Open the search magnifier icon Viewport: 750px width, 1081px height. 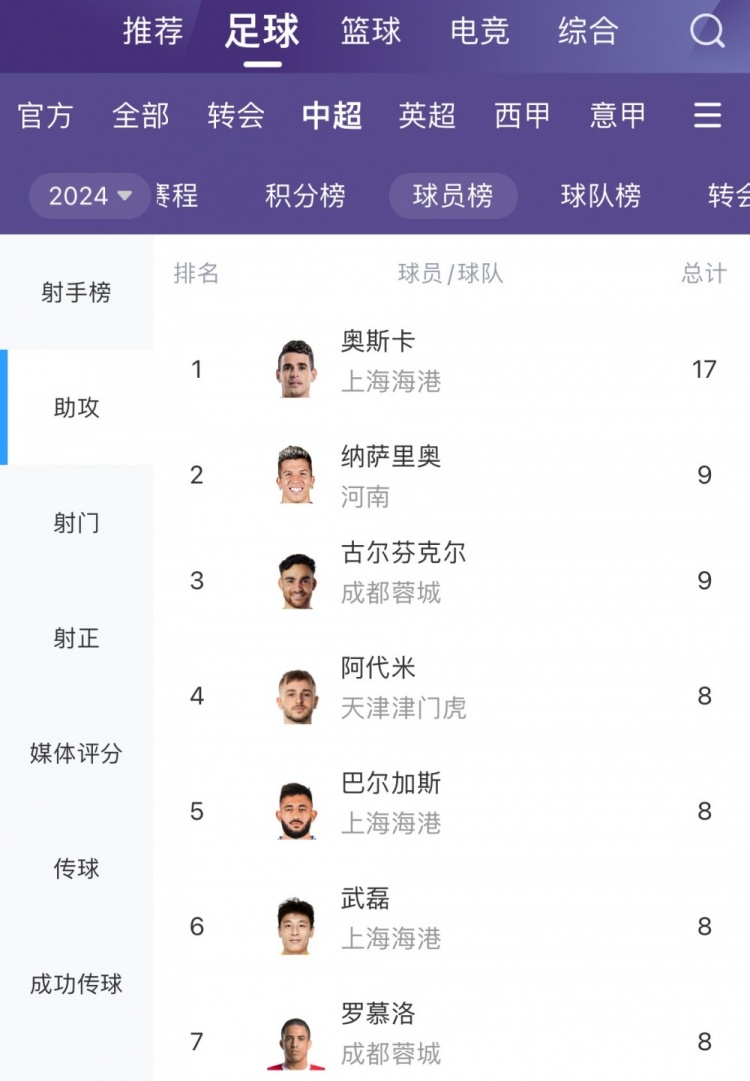click(707, 31)
